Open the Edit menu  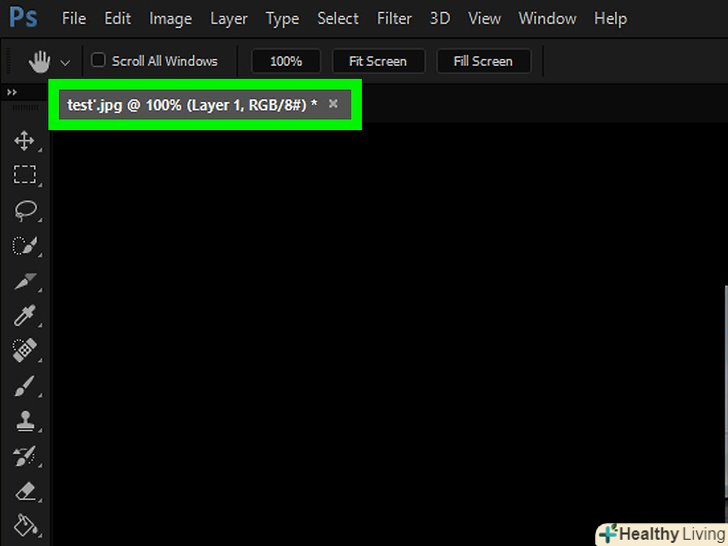(x=117, y=19)
